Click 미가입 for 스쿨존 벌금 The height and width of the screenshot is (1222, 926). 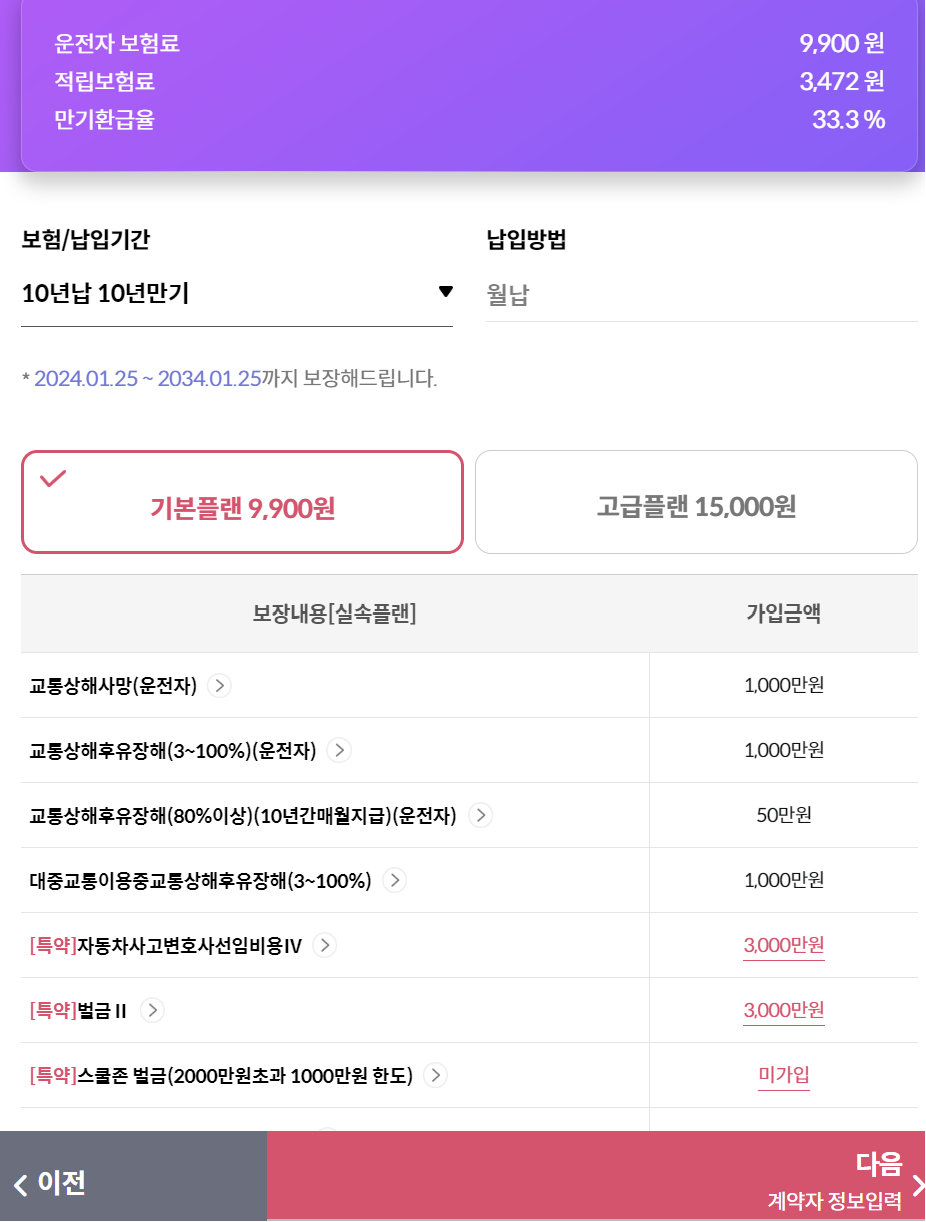coord(784,1075)
